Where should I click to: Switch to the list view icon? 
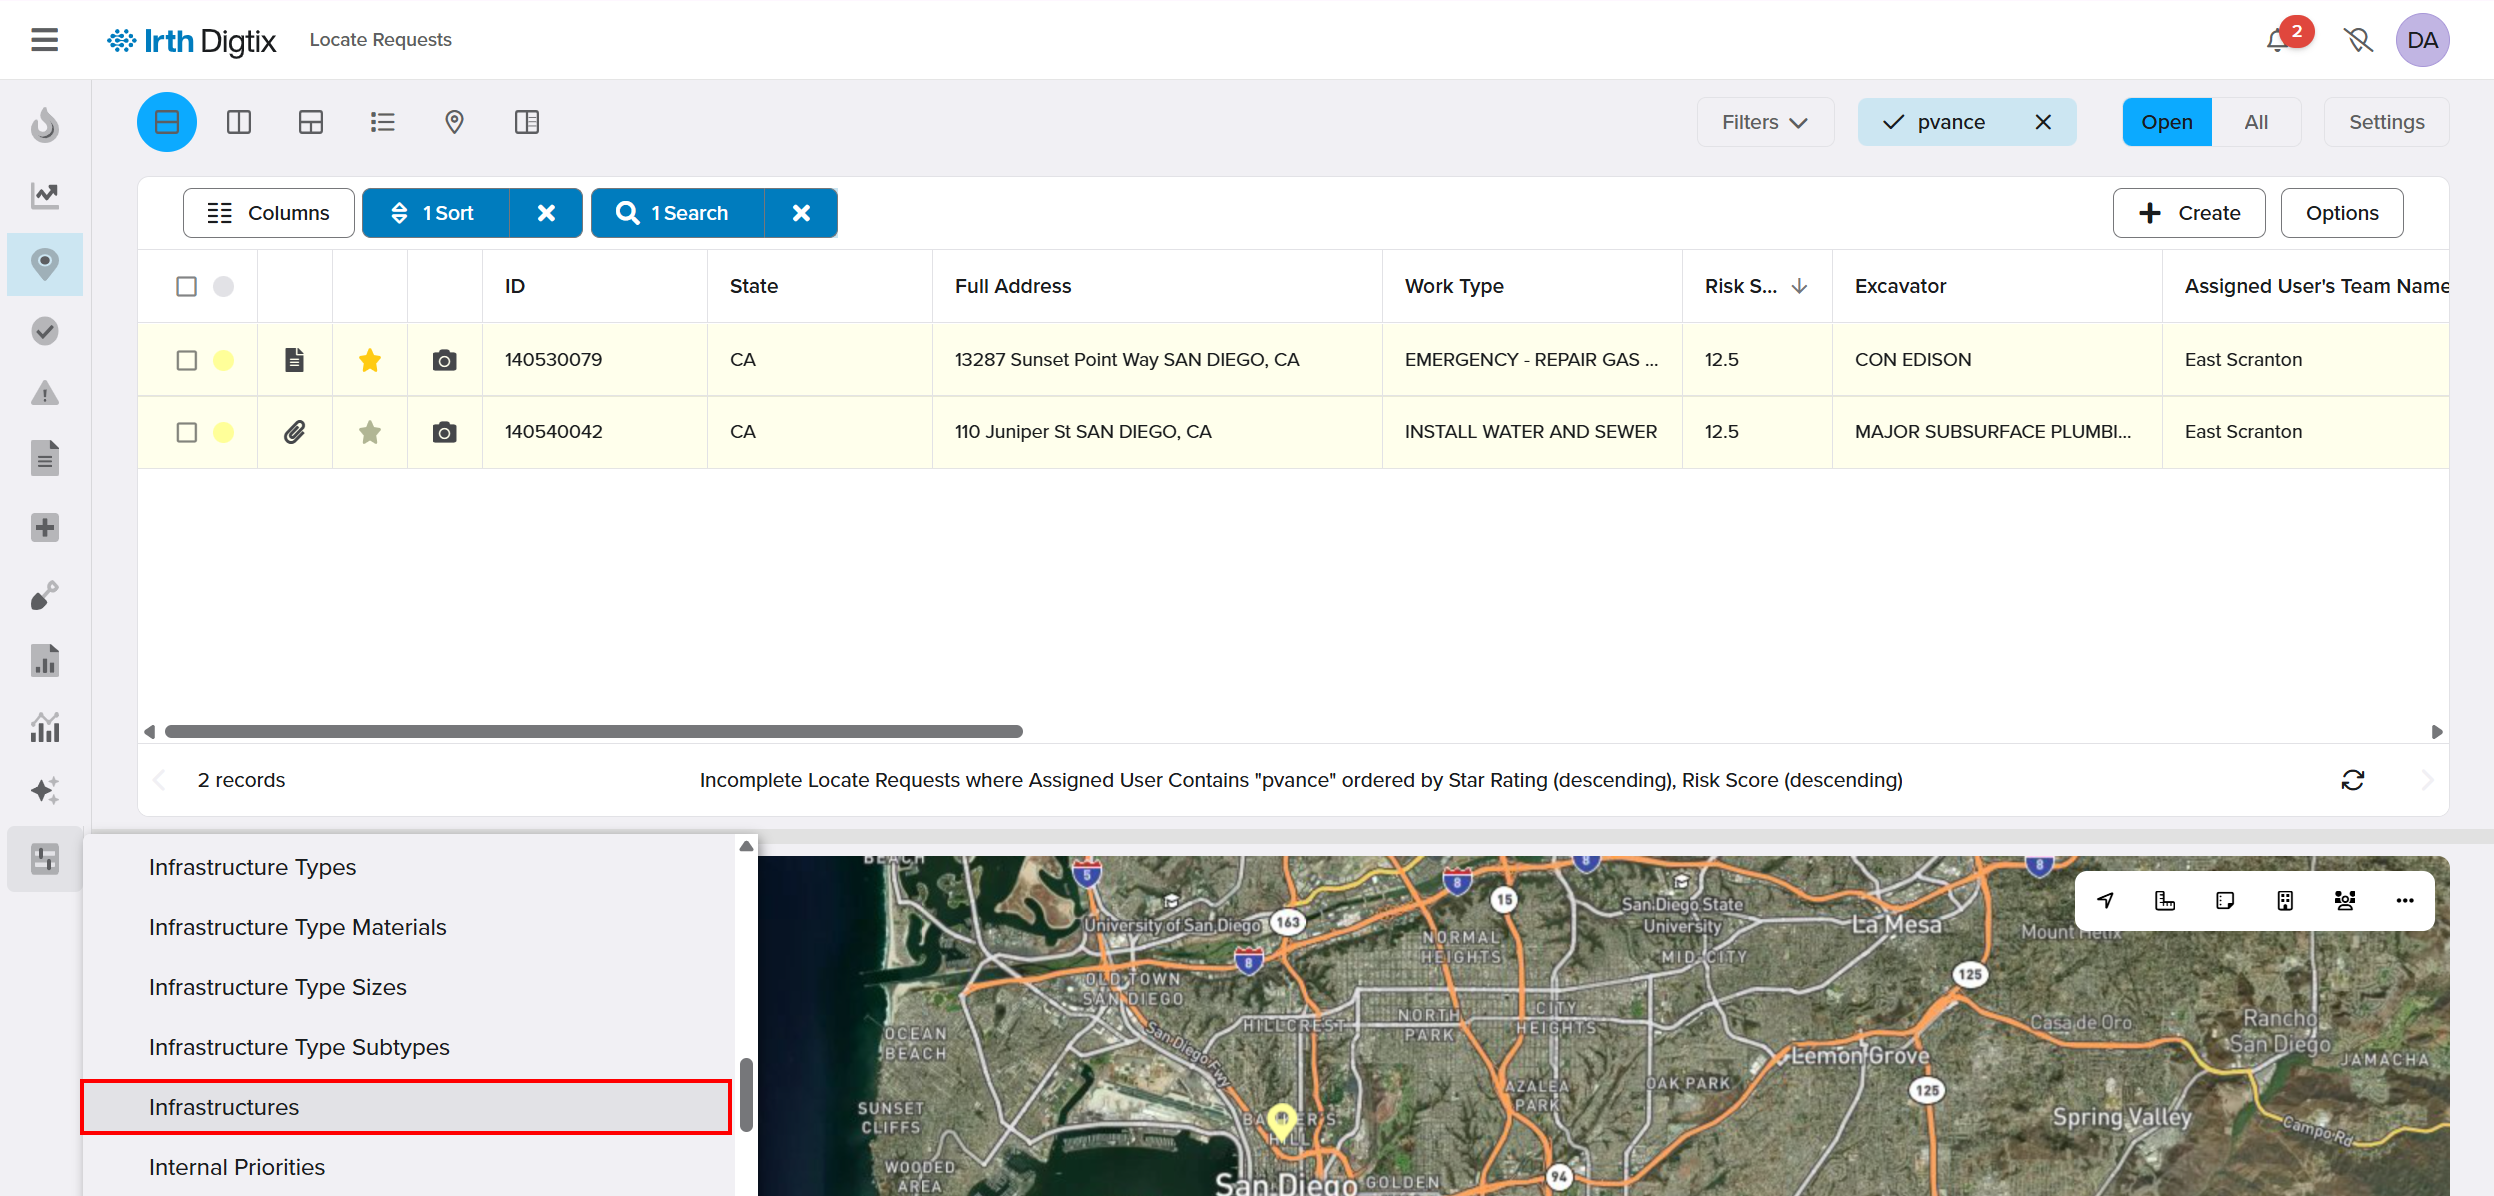click(x=382, y=122)
